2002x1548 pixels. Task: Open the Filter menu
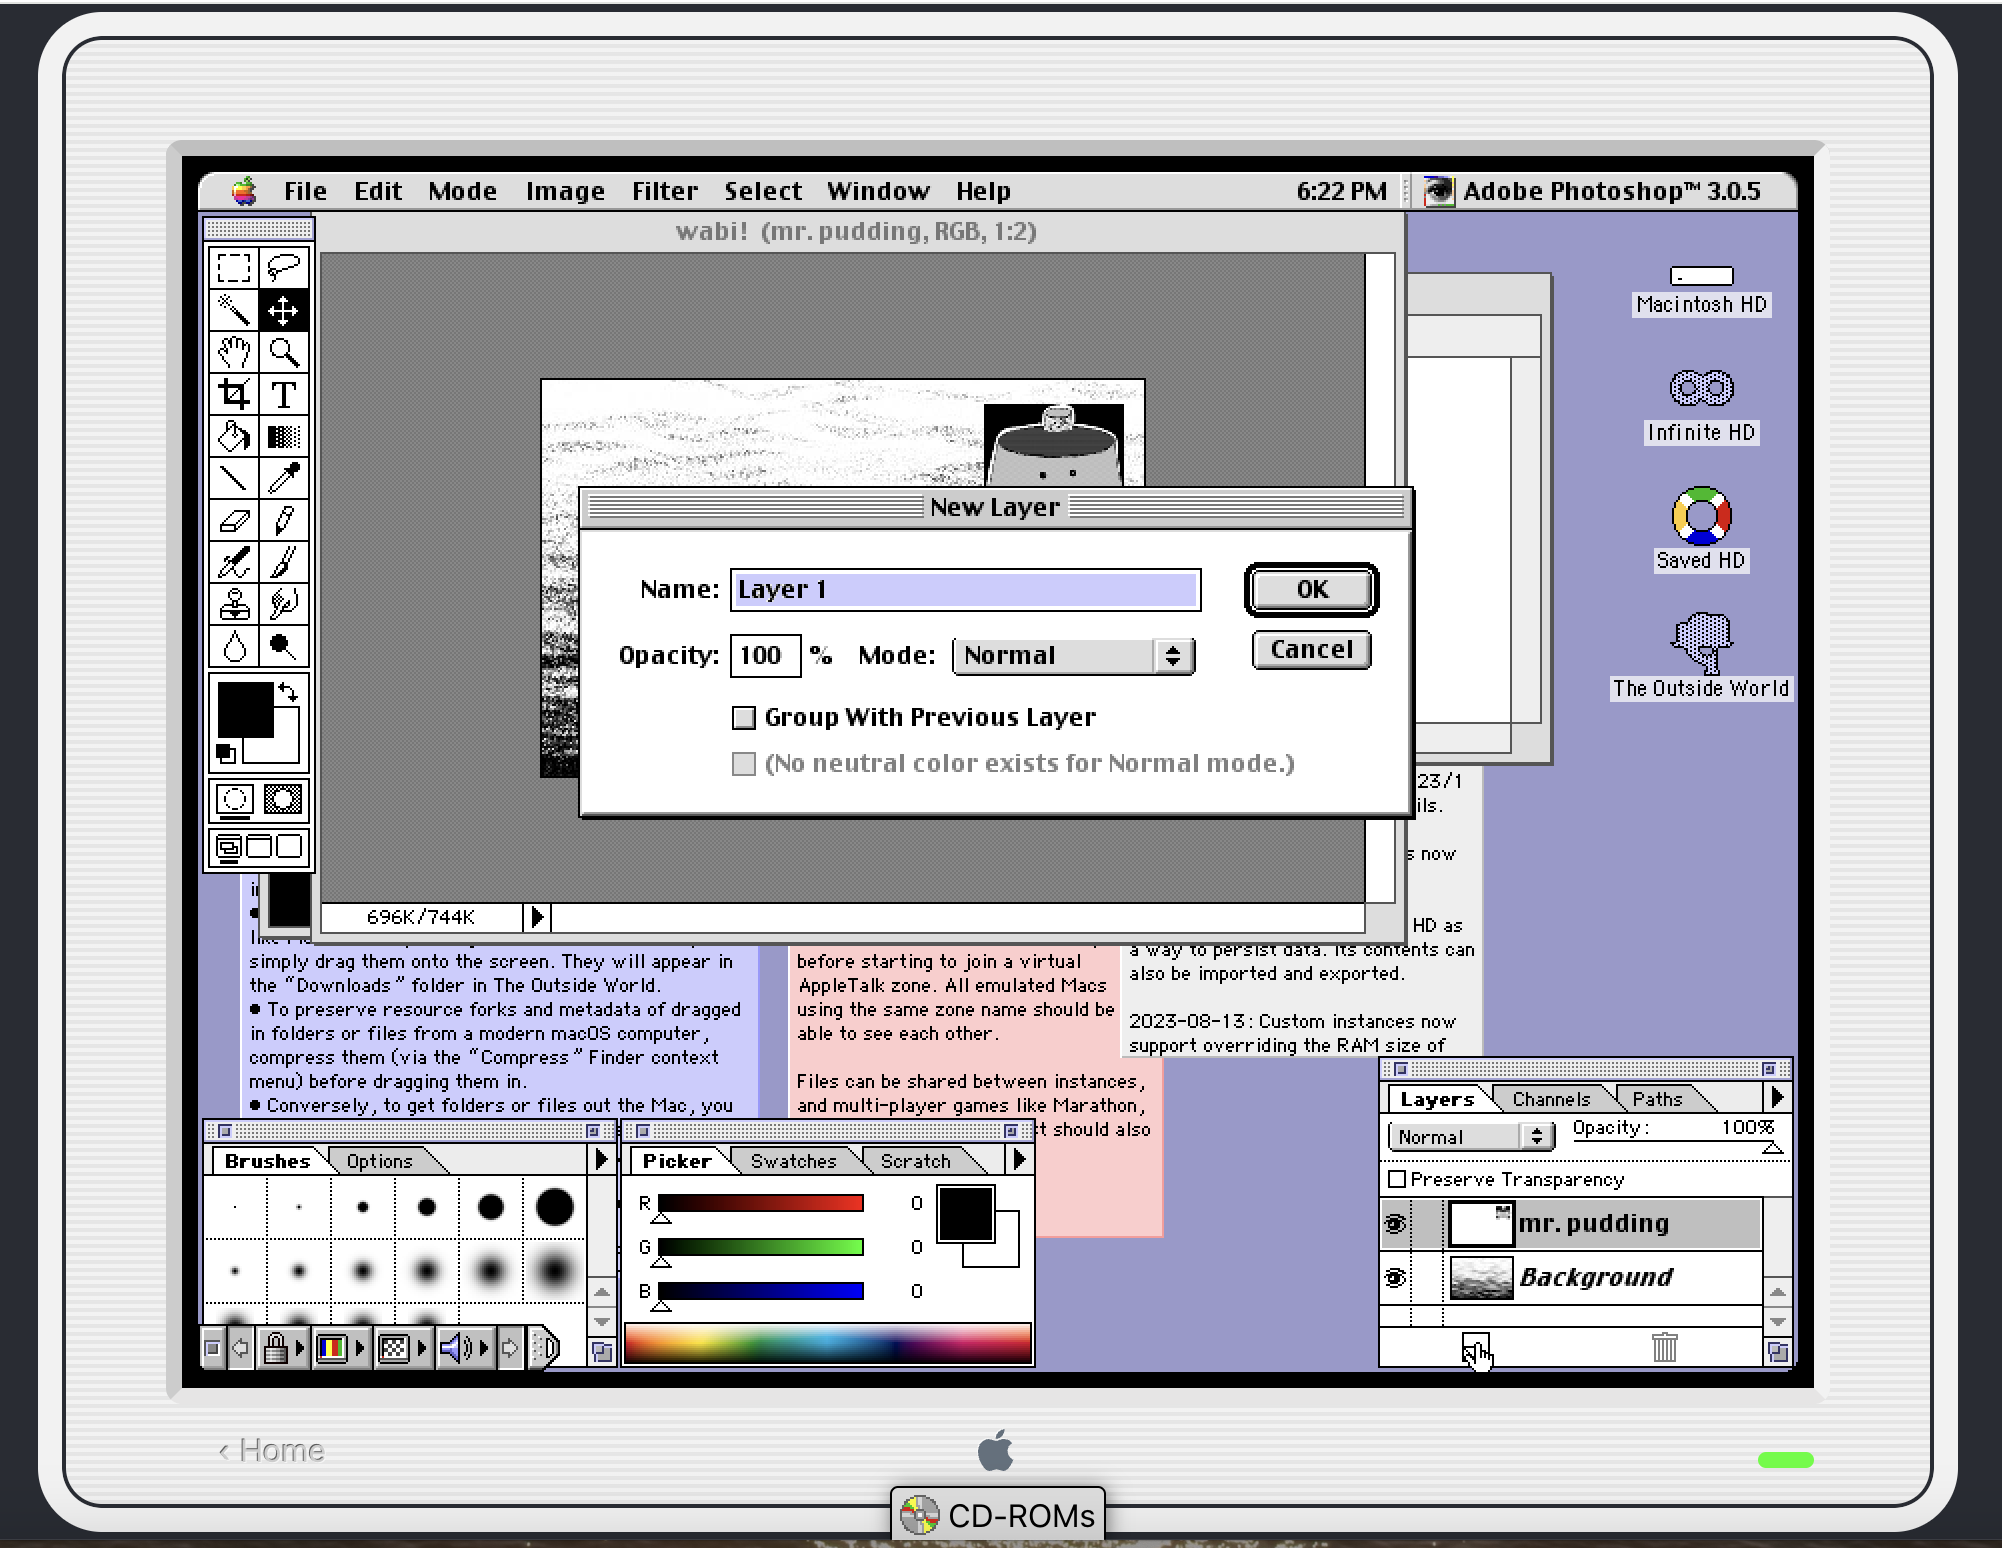tap(664, 191)
